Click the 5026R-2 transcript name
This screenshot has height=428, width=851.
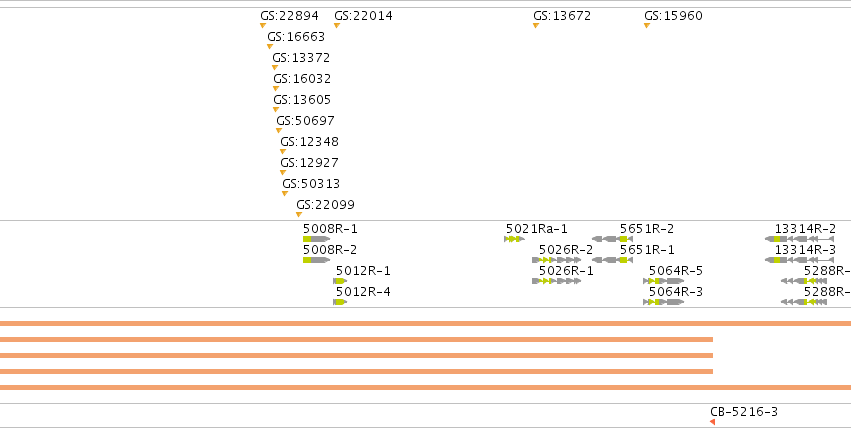pos(566,250)
